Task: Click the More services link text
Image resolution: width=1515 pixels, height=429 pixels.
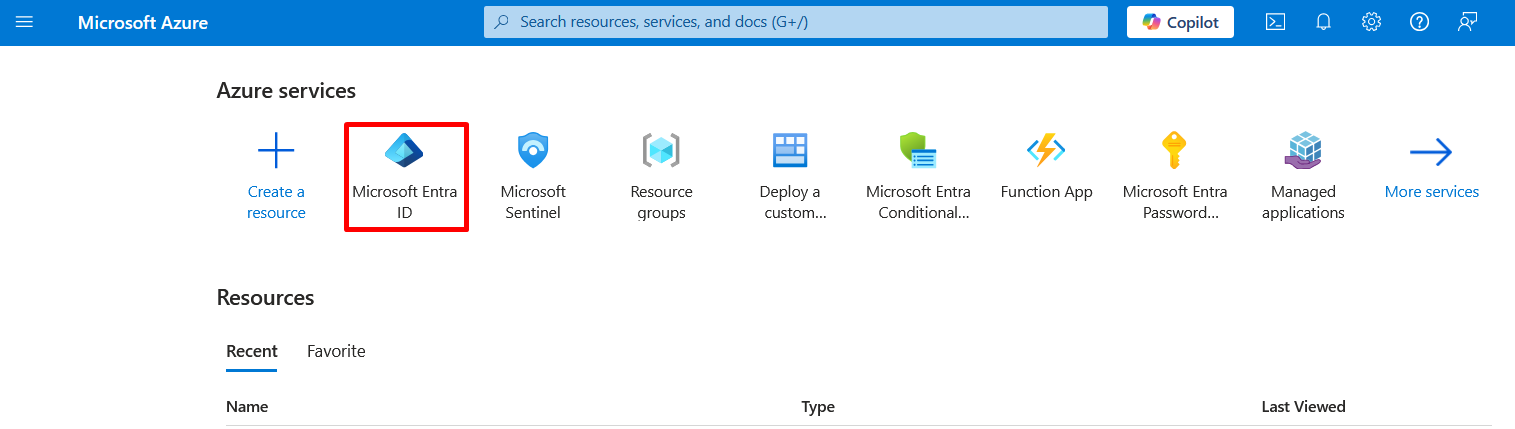Action: [x=1431, y=192]
